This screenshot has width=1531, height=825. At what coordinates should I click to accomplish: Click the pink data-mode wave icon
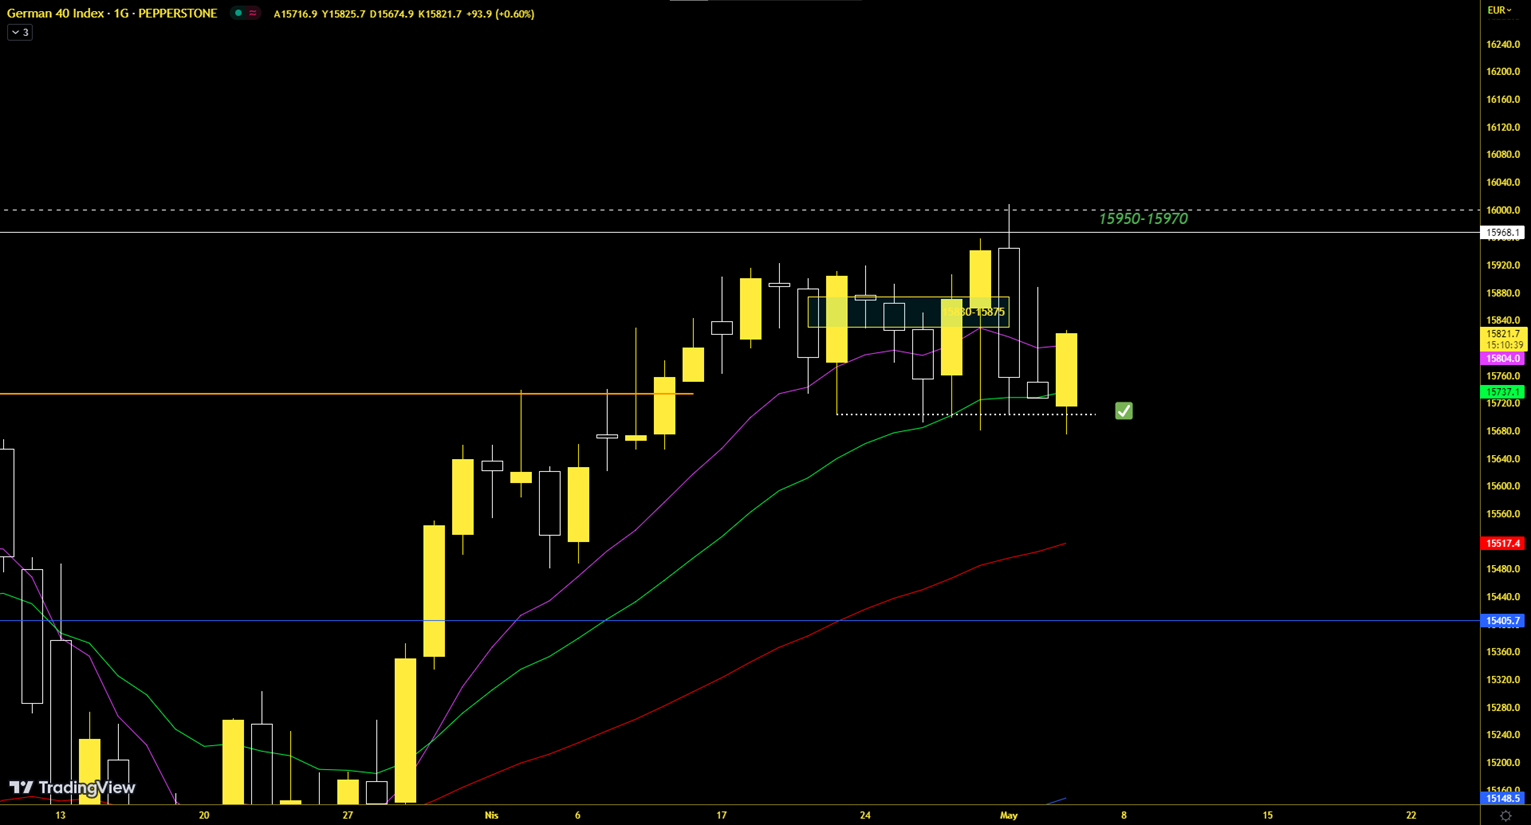(253, 14)
